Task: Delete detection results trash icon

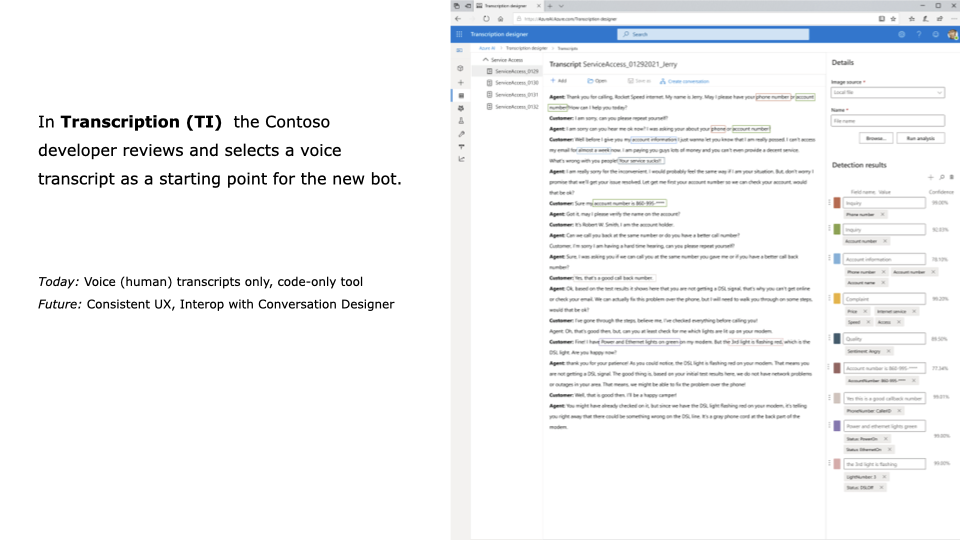Action: 951,178
